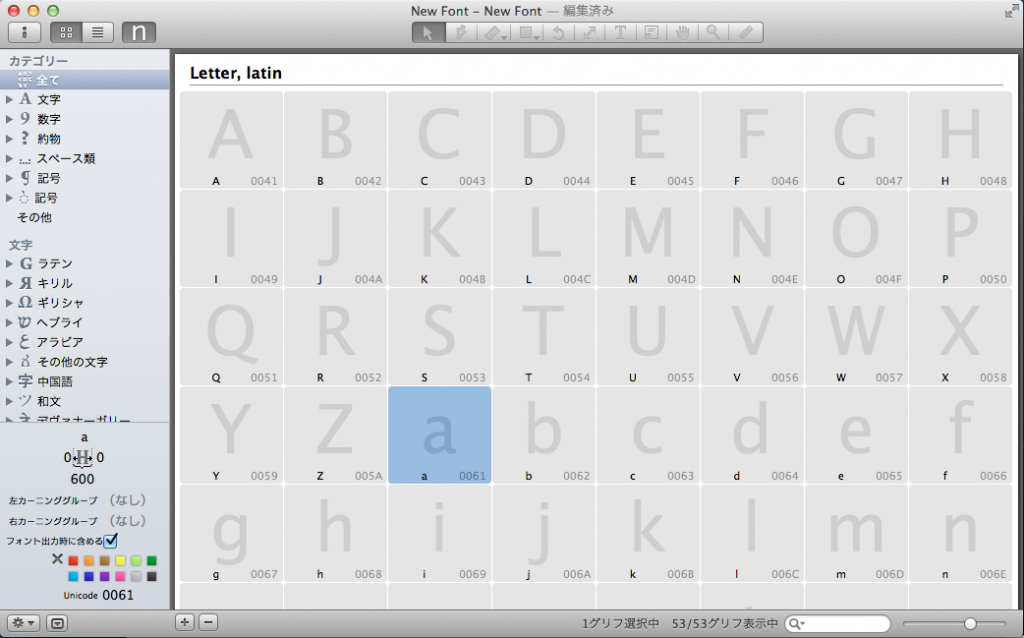Click the 左カーニンググループ (なし) value
Viewport: 1024px width, 638px height.
[x=127, y=499]
